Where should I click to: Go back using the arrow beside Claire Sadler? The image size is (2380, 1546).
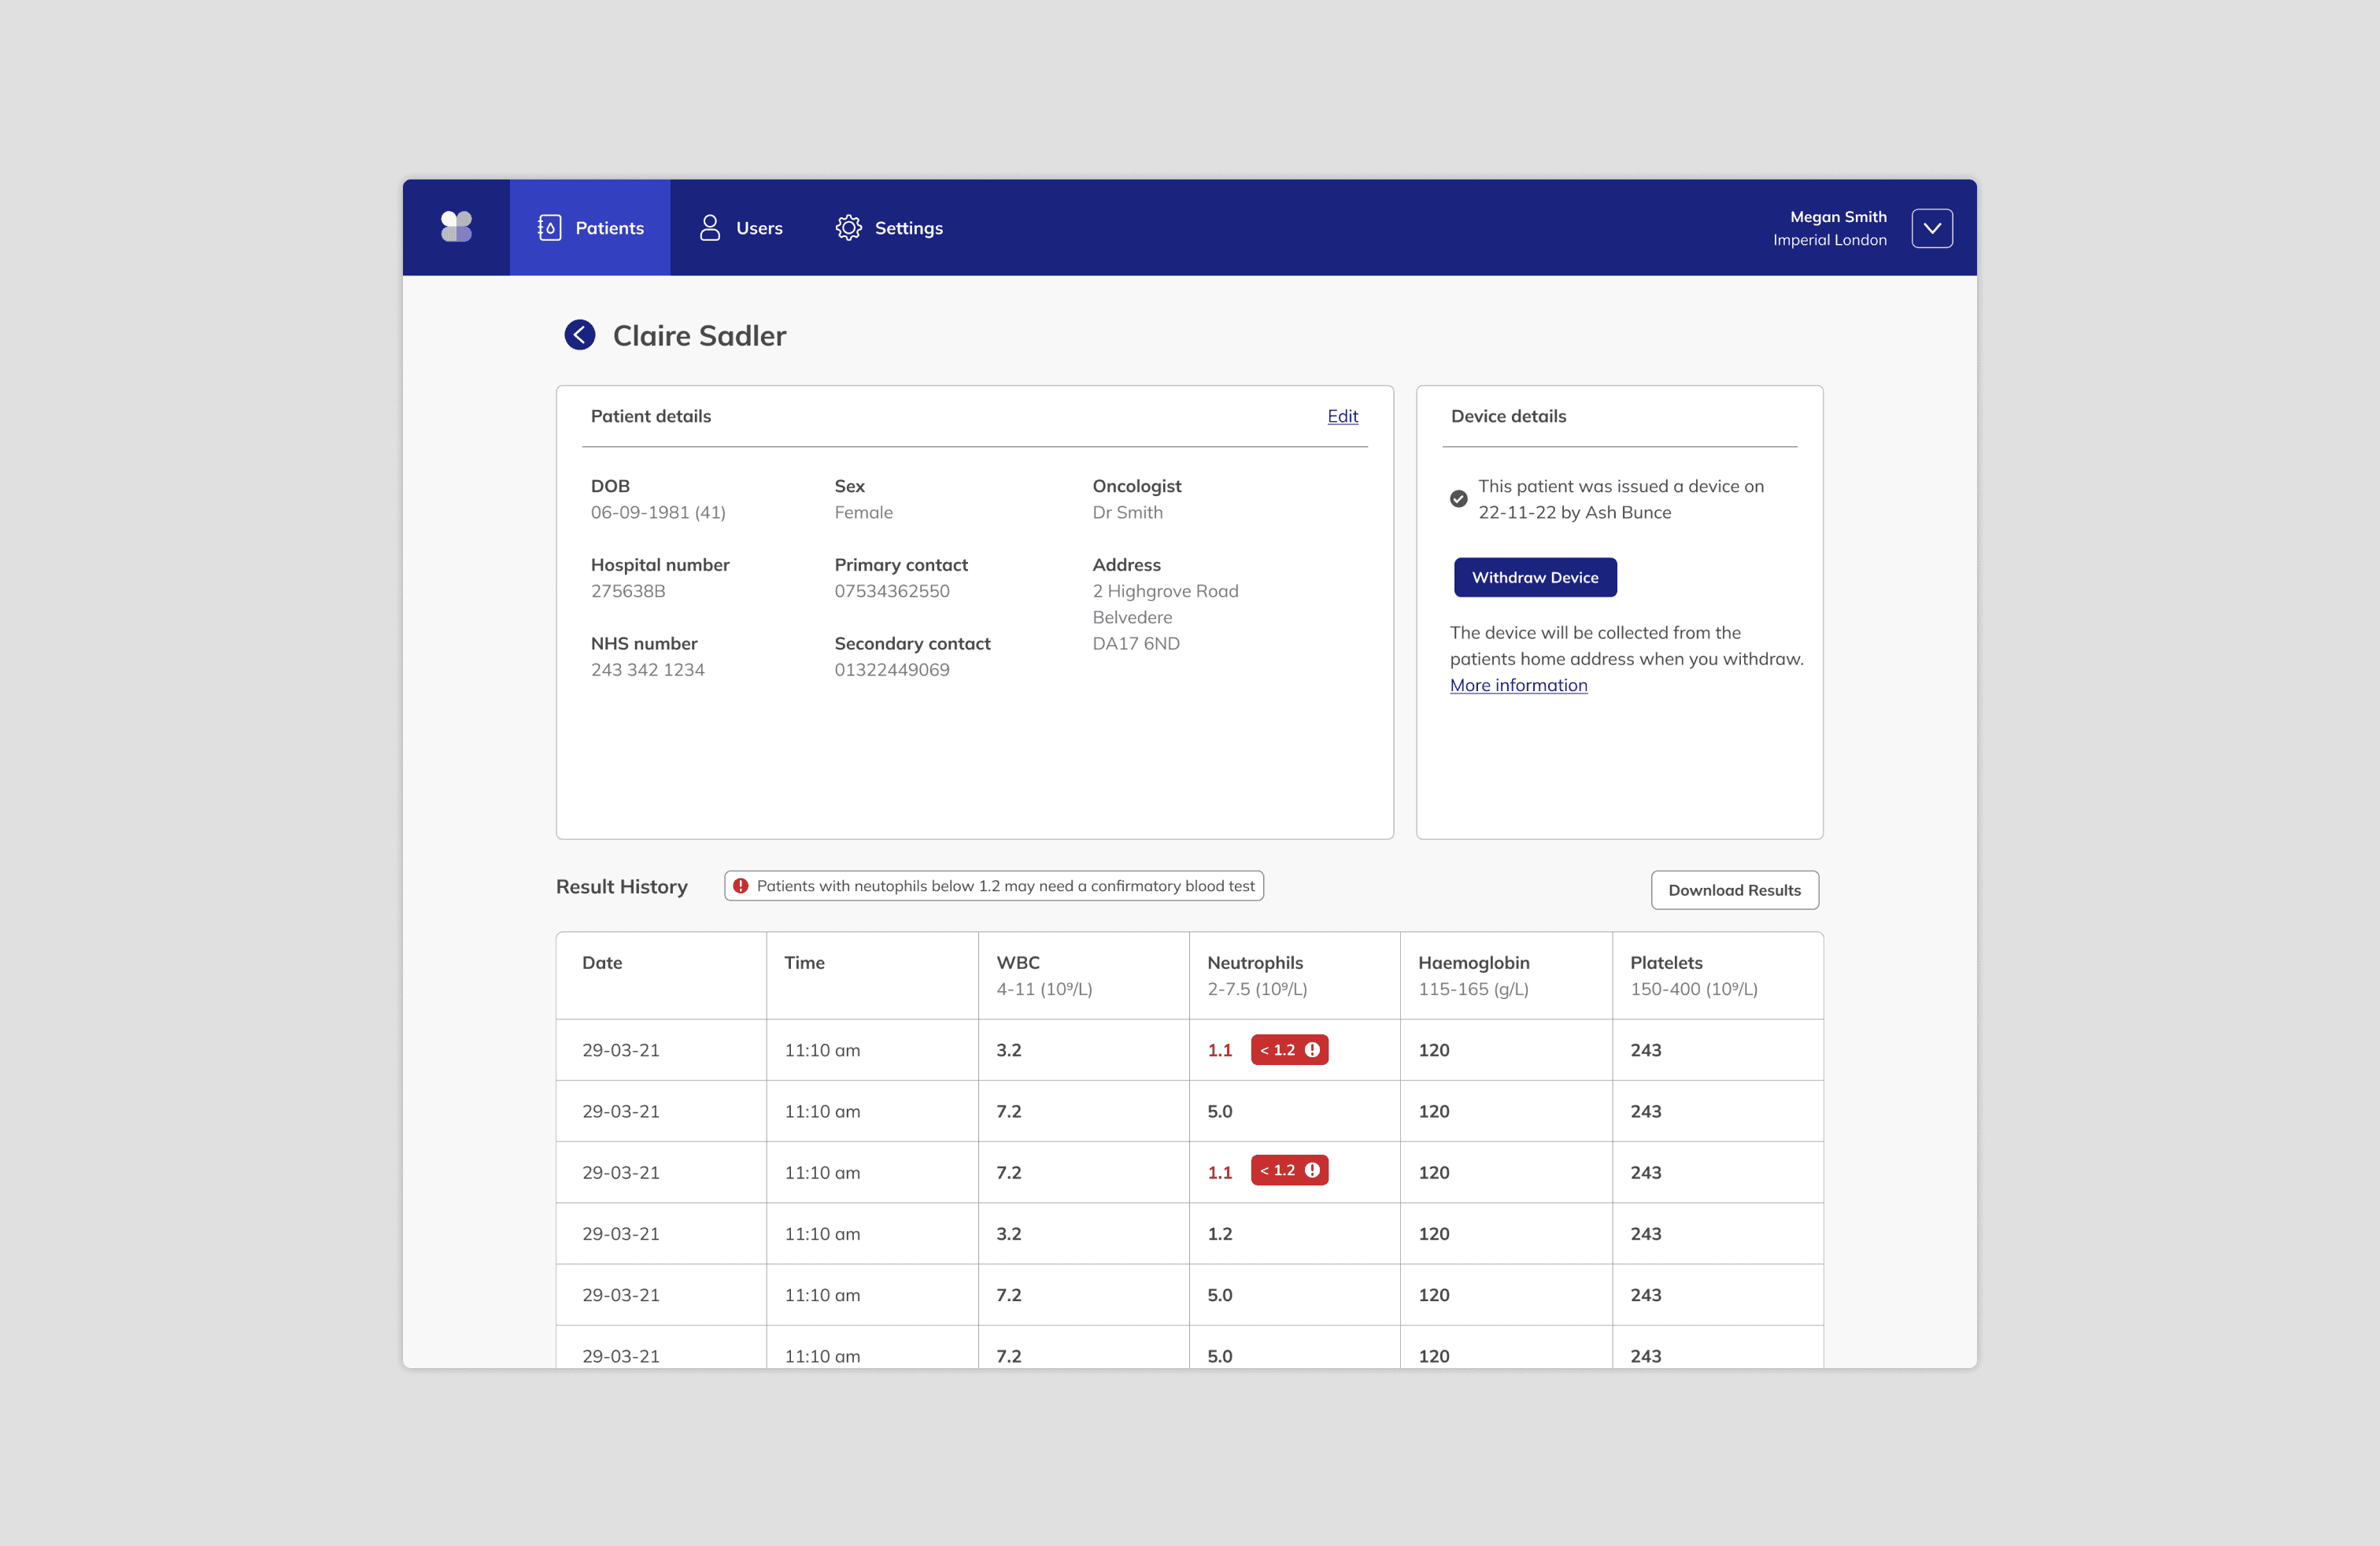[580, 335]
